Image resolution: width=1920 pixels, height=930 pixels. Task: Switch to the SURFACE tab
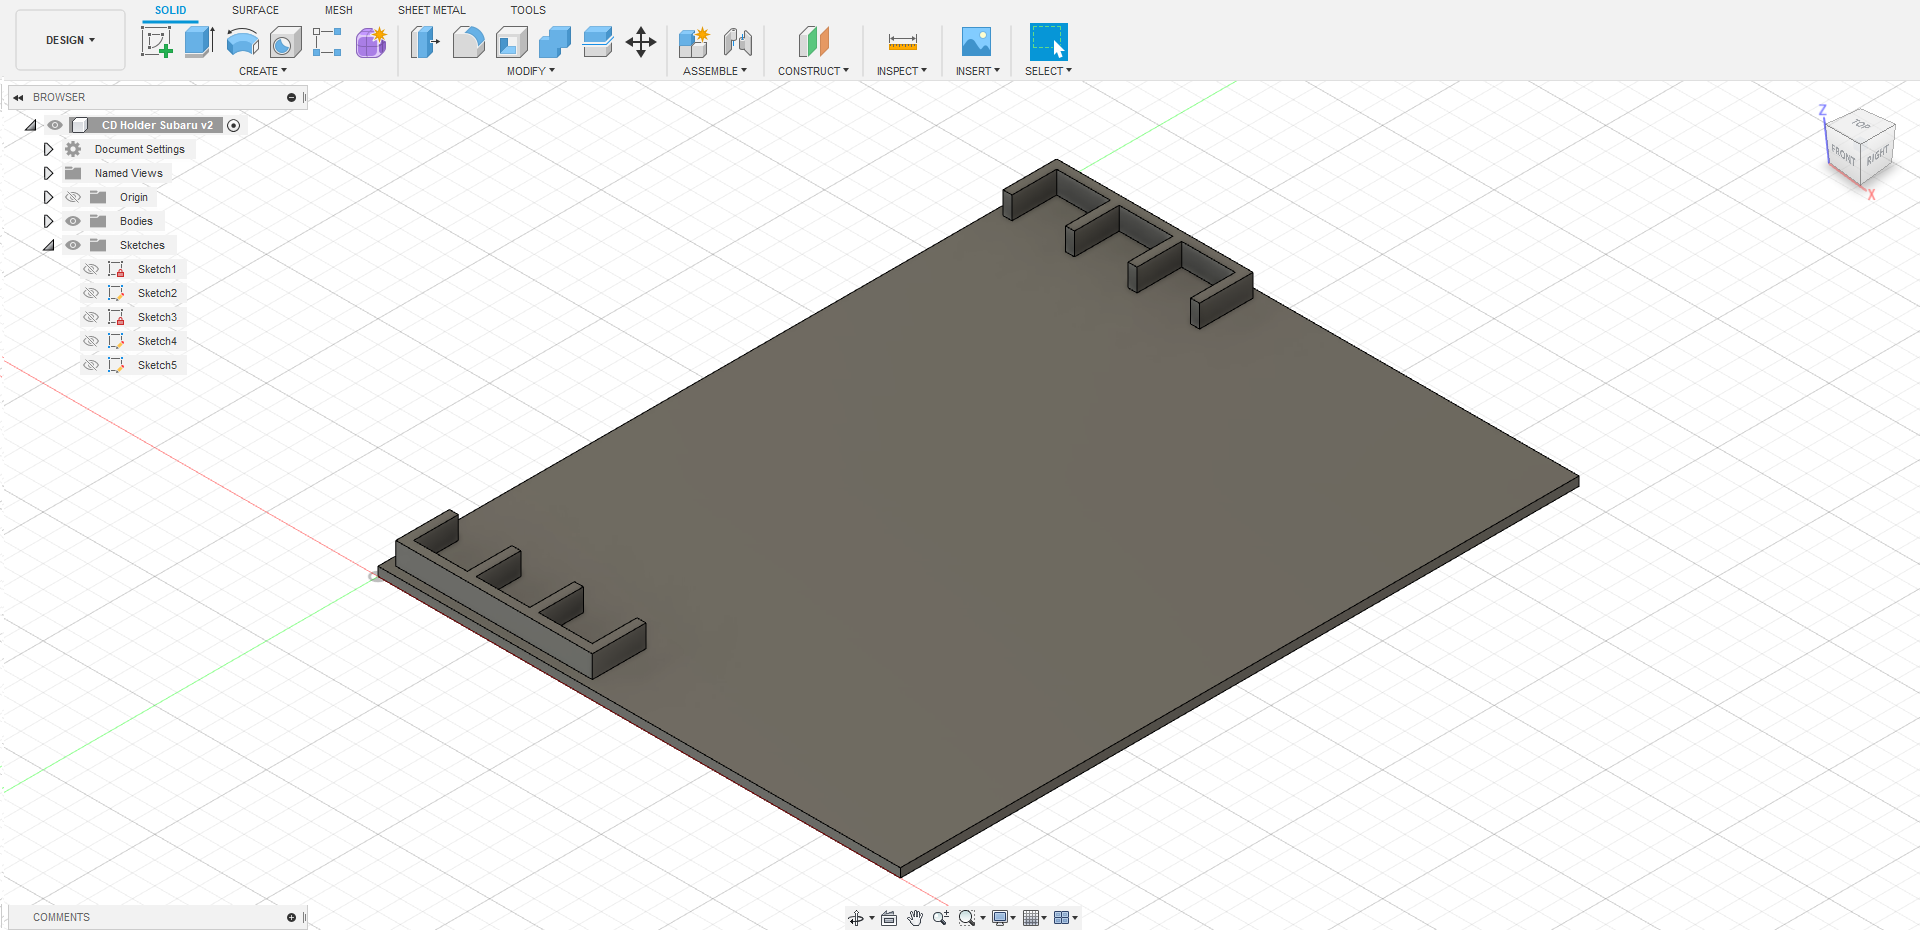point(255,10)
